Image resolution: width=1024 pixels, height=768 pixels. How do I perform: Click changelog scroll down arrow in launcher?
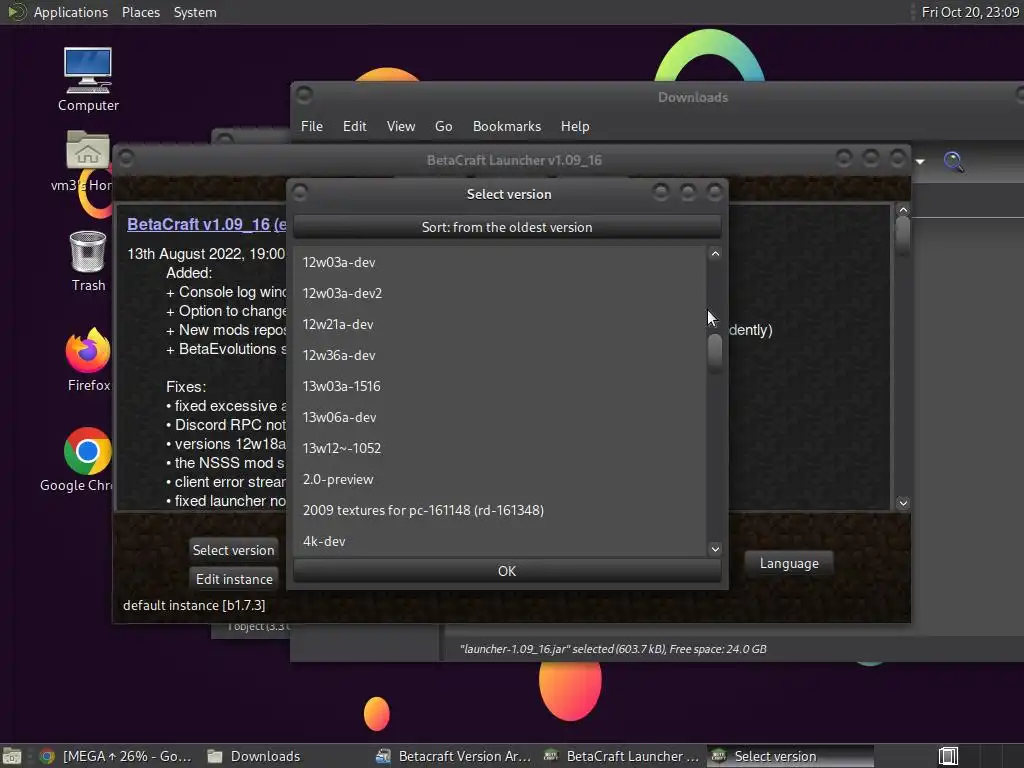coord(903,503)
